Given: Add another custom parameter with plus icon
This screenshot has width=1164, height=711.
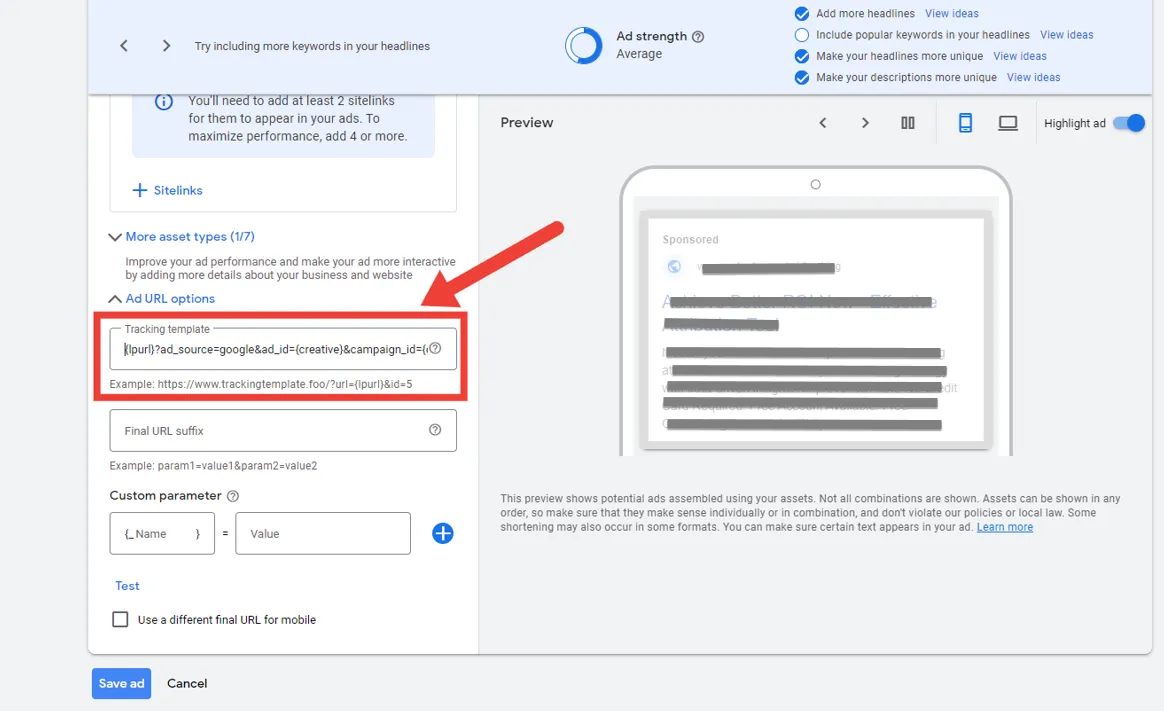Looking at the screenshot, I should click(442, 534).
